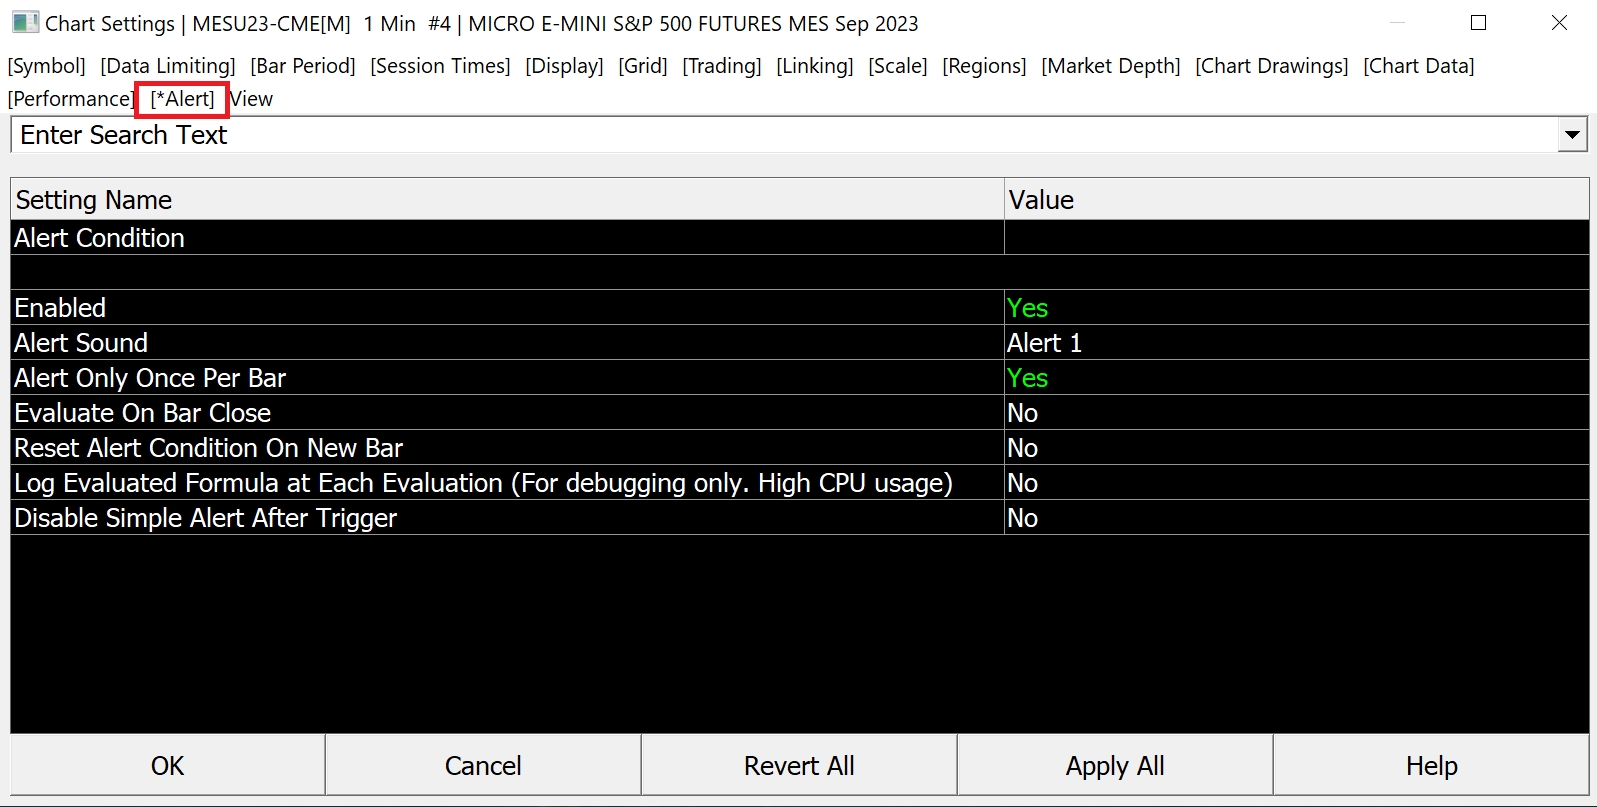Toggle the Enabled alert value
This screenshot has width=1597, height=807.
pyautogui.click(x=1028, y=308)
